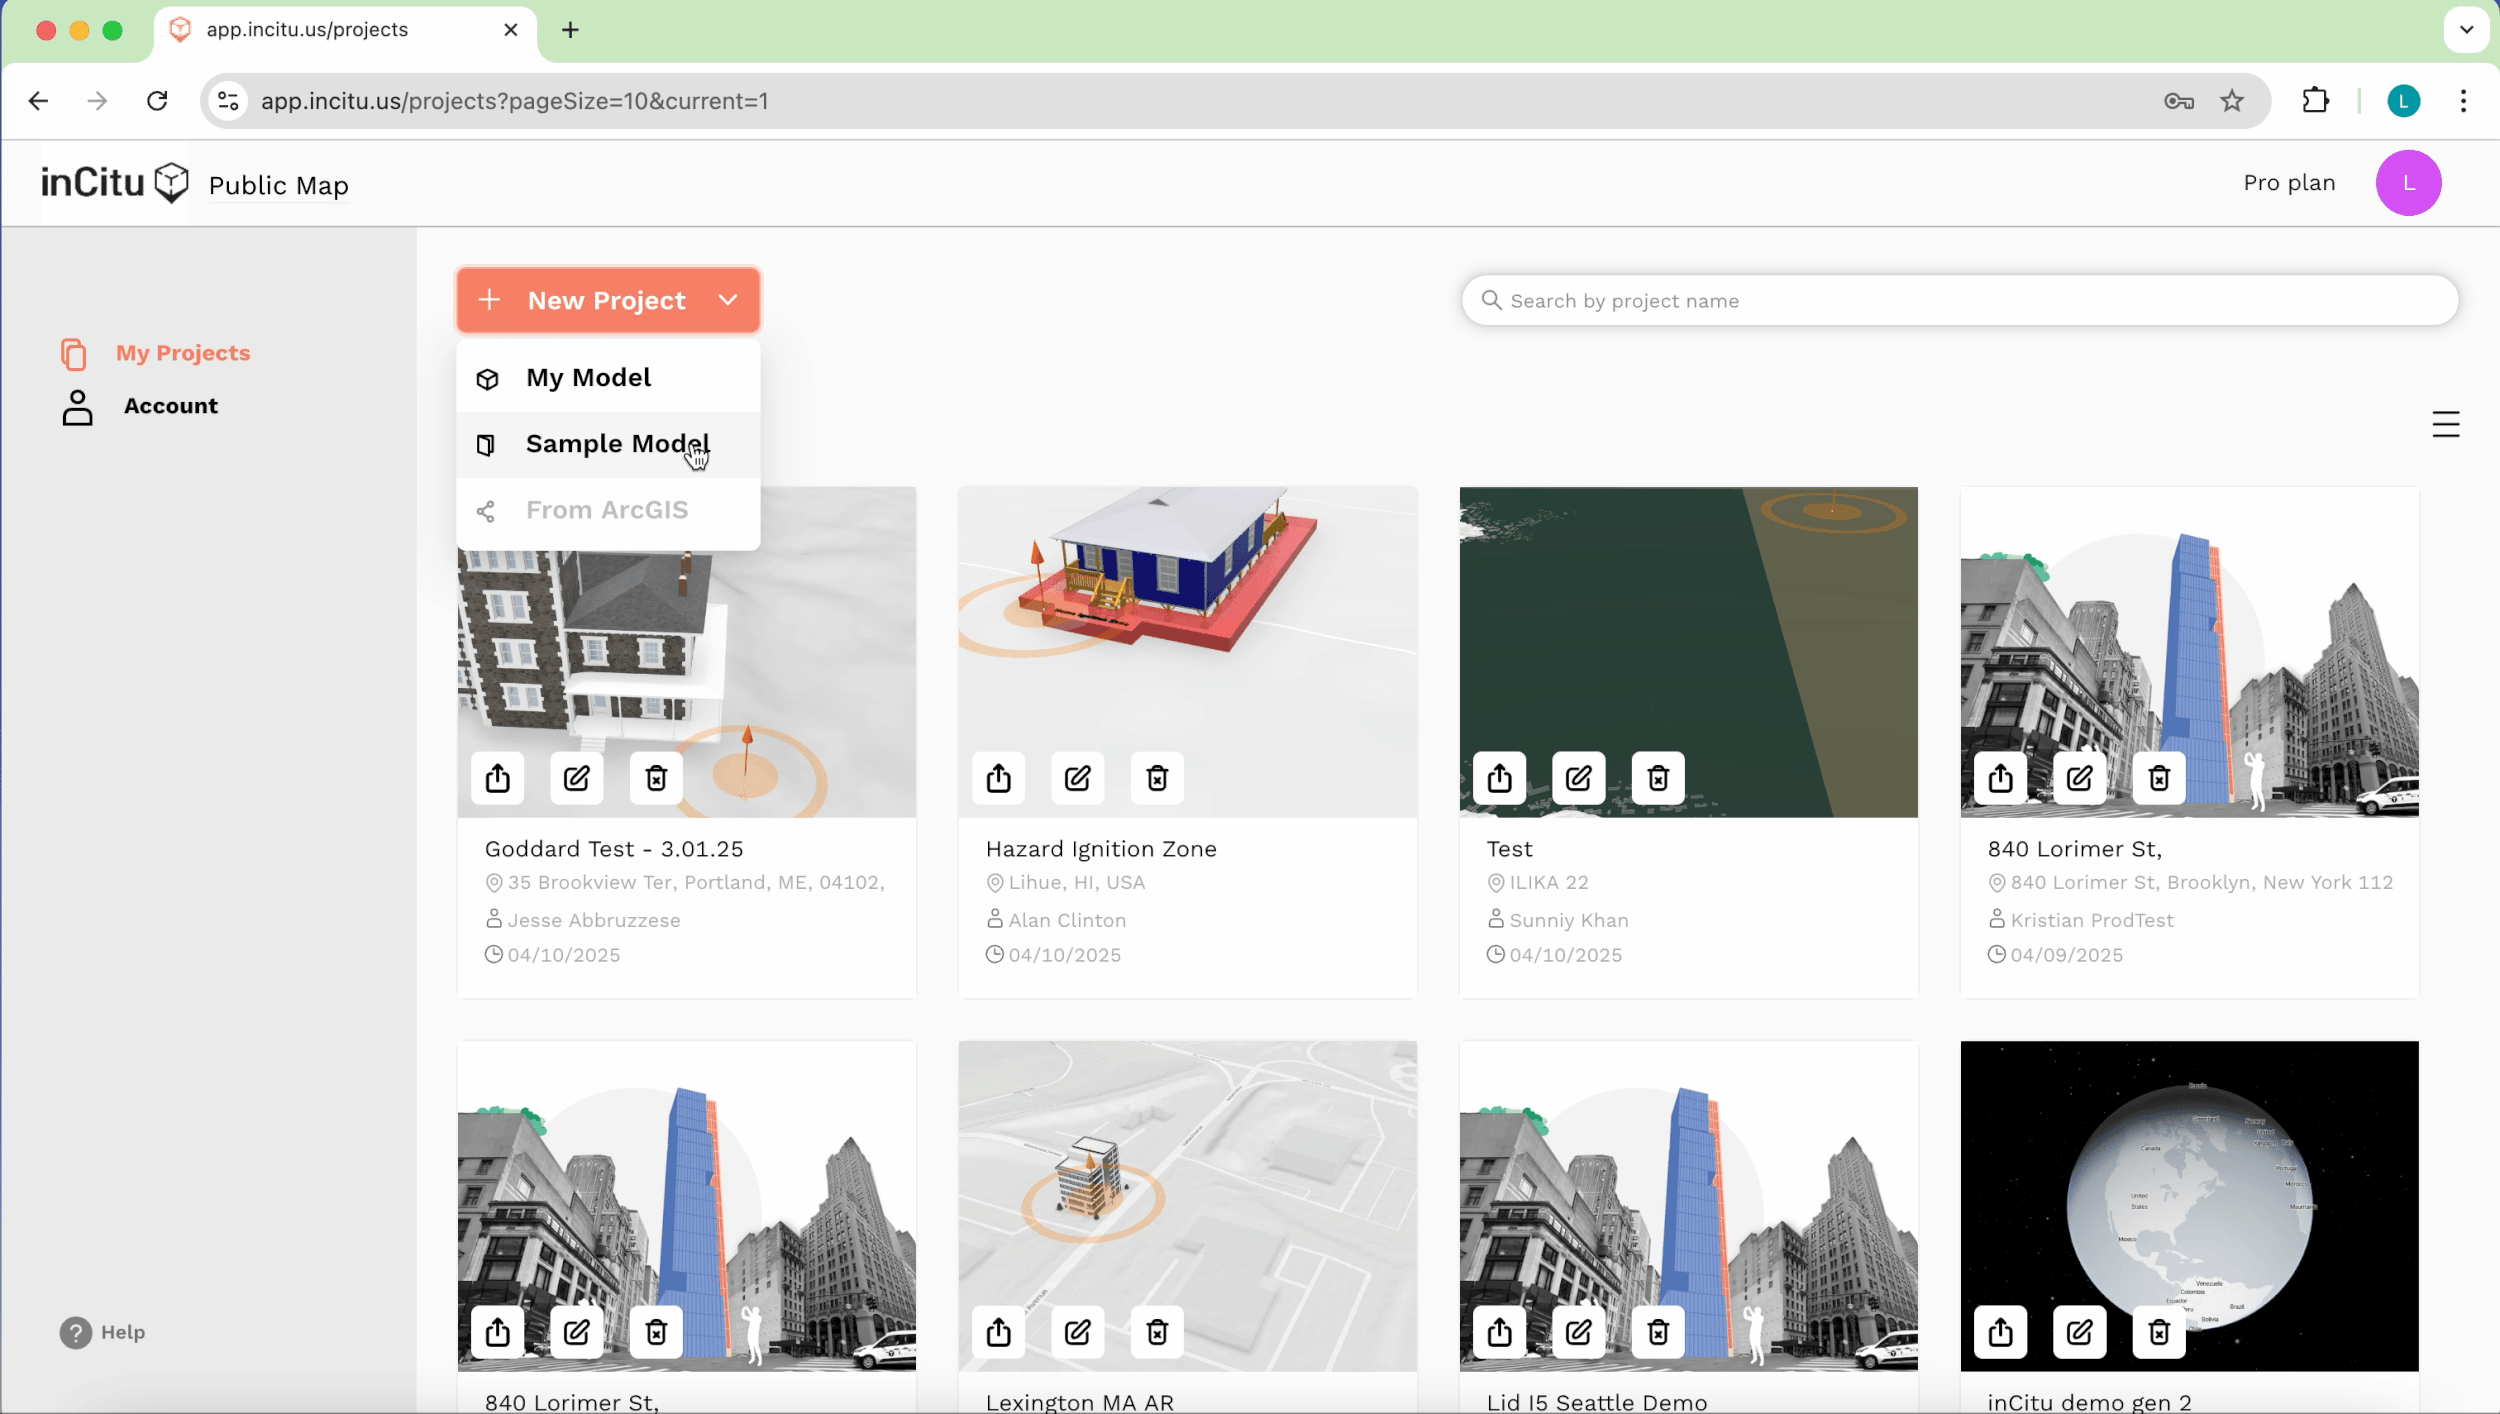Open Chrome tab search dropdown
Screen dimensions: 2500x1414
(2466, 30)
